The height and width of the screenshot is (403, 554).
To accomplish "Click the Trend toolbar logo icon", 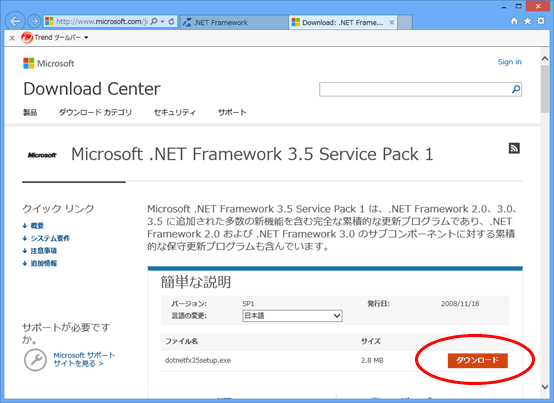I will coord(27,37).
